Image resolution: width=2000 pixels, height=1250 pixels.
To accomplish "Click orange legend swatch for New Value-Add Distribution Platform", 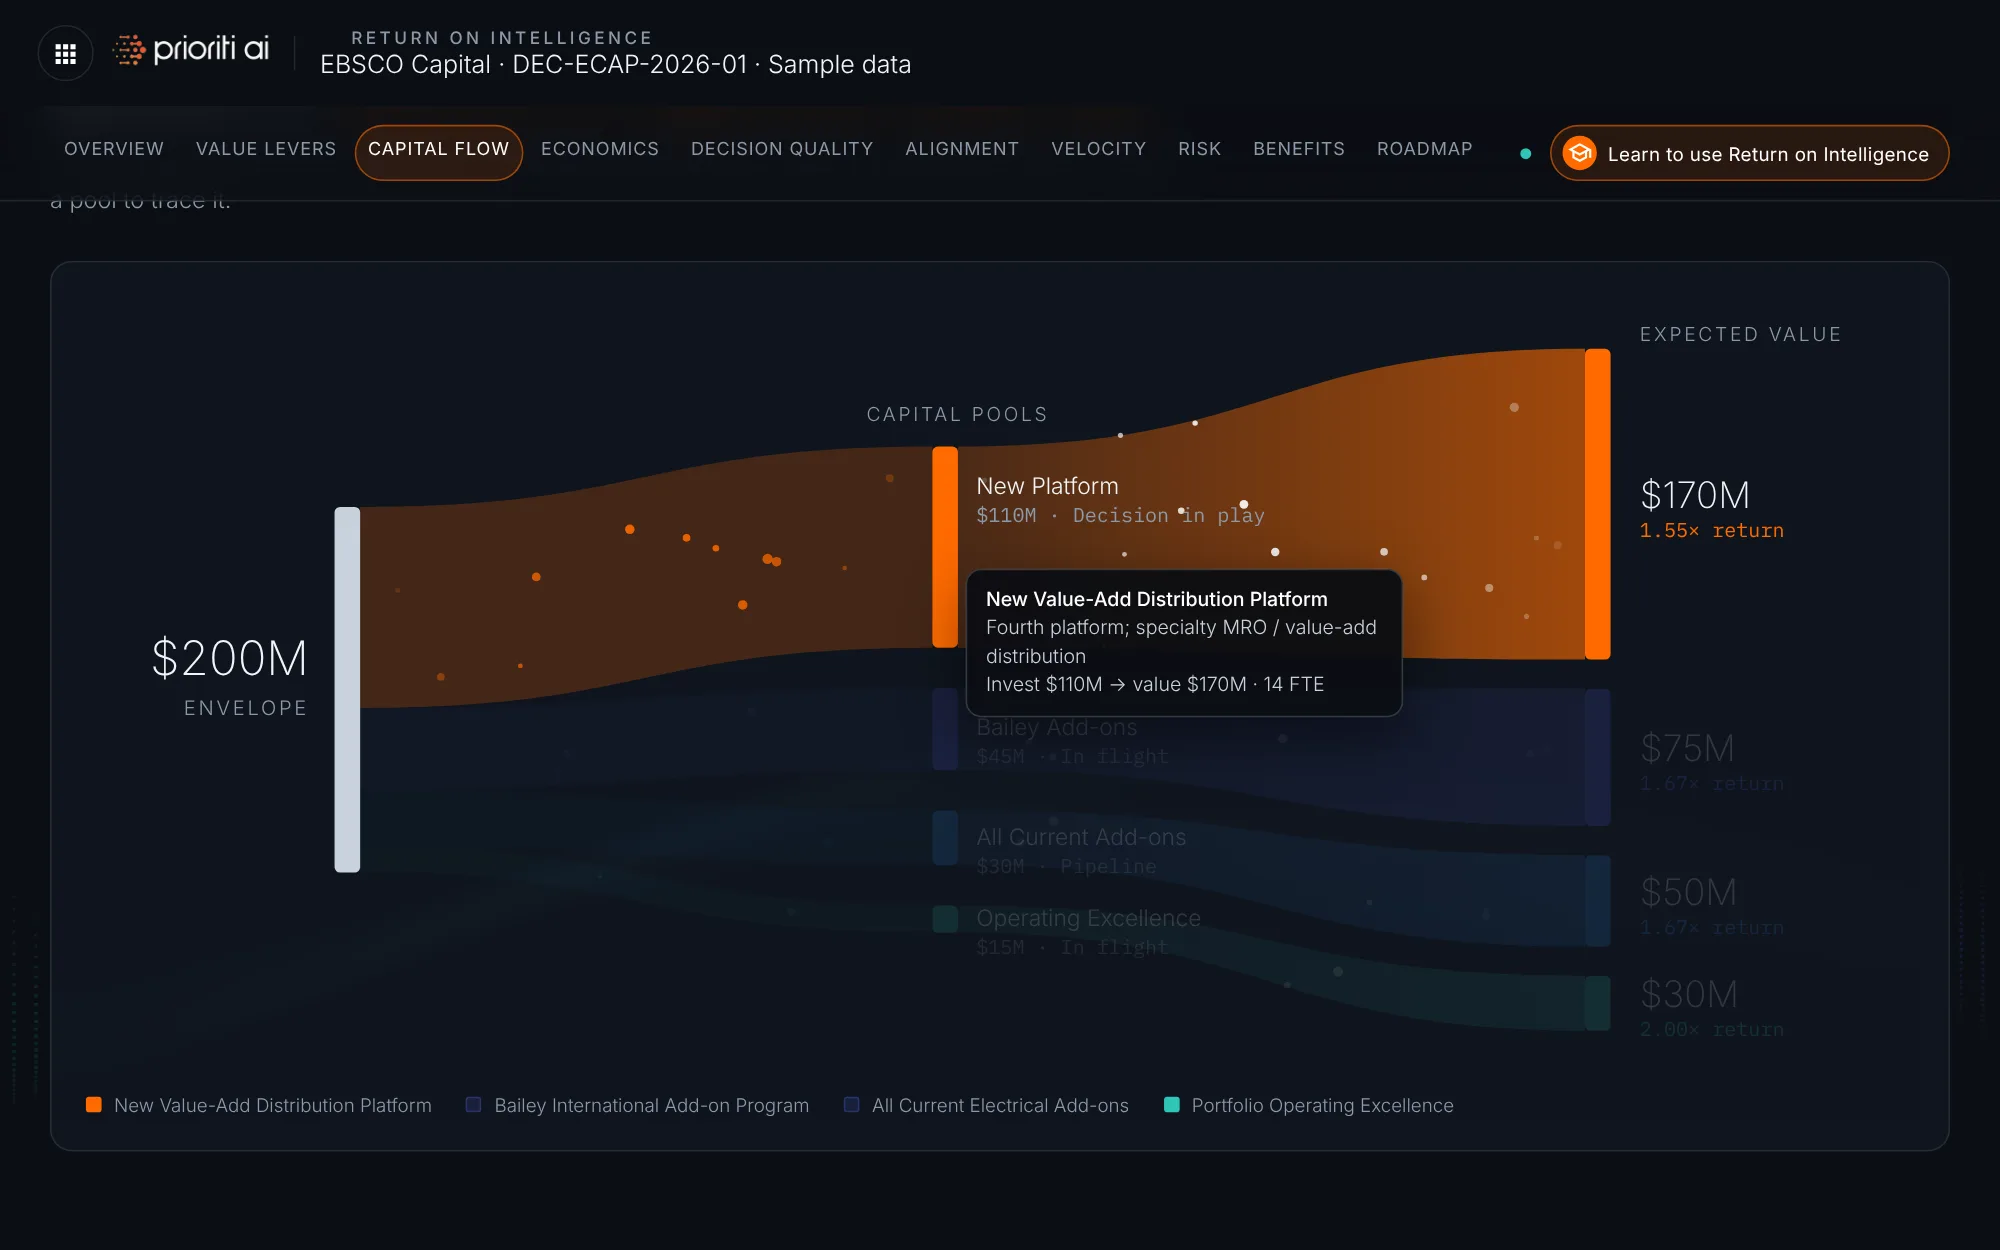I will tap(94, 1105).
